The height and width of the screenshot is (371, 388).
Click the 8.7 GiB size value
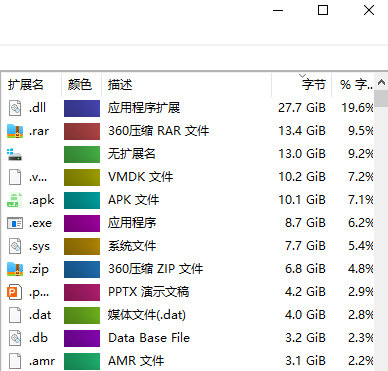(305, 223)
